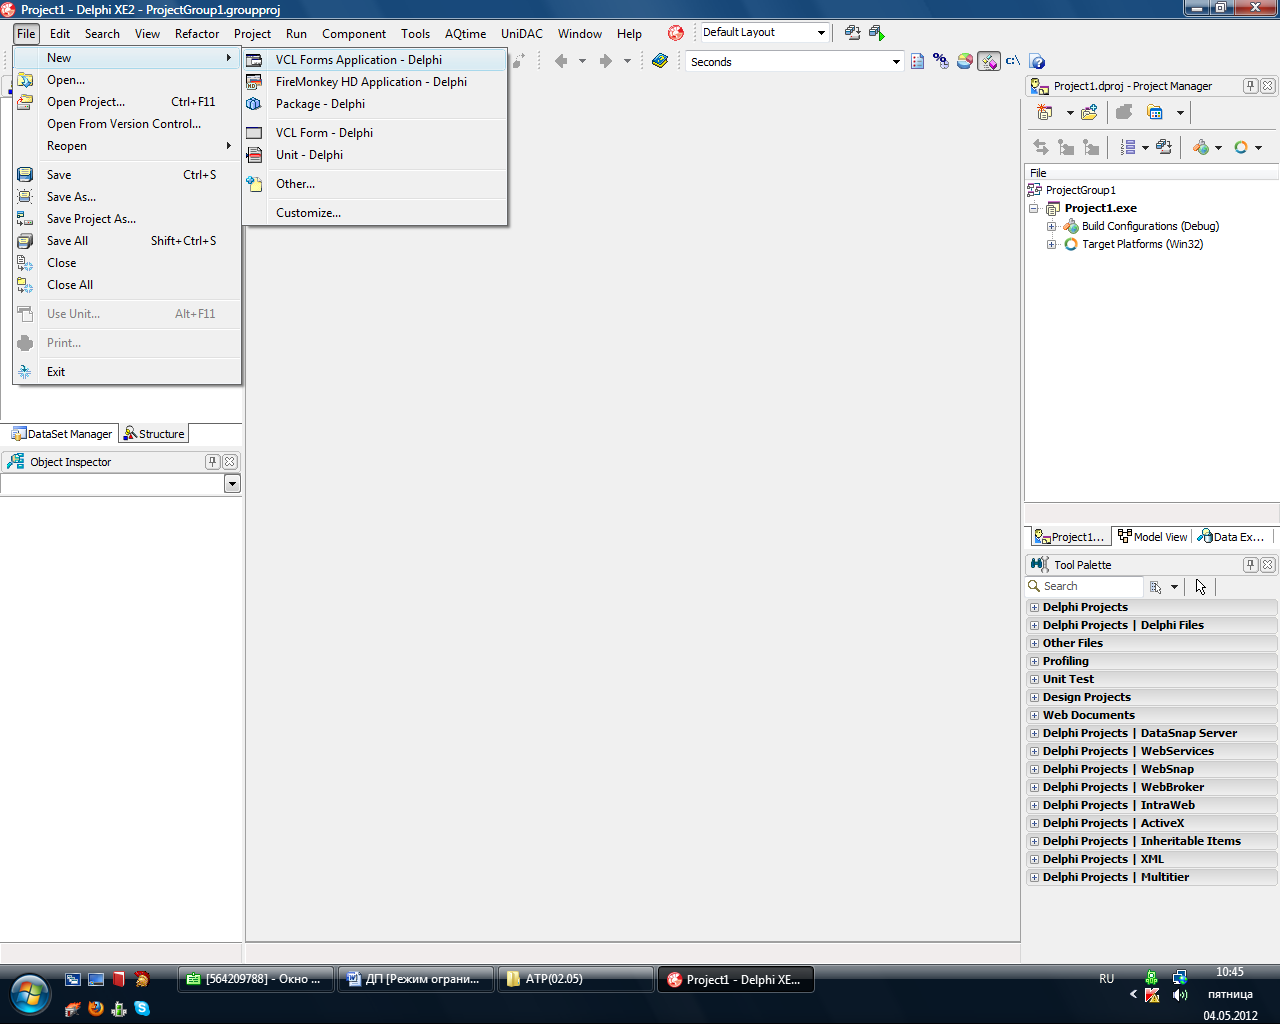Screen dimensions: 1280x1024
Task: Pin the Tool Palette panel
Action: [1250, 565]
